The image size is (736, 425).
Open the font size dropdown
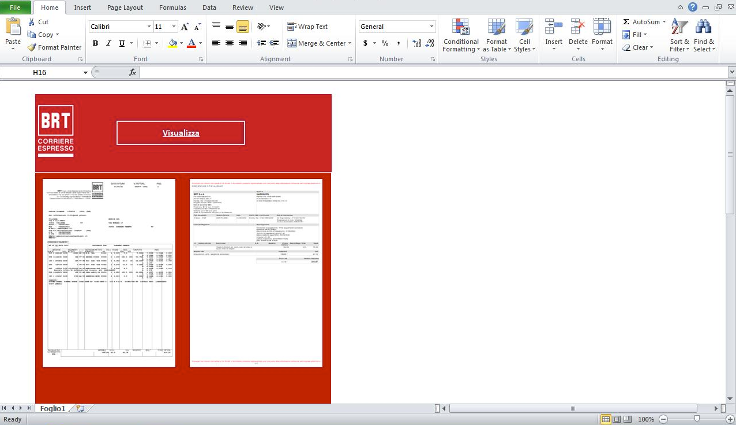[x=174, y=27]
